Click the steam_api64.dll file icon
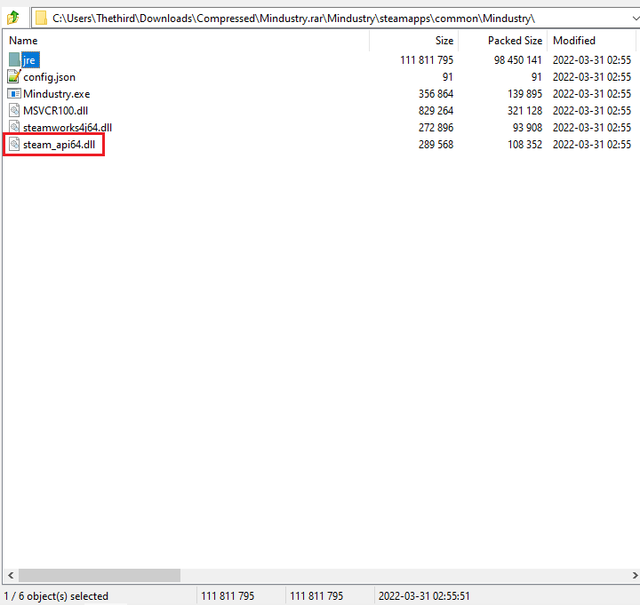The height and width of the screenshot is (605, 640). 14,145
